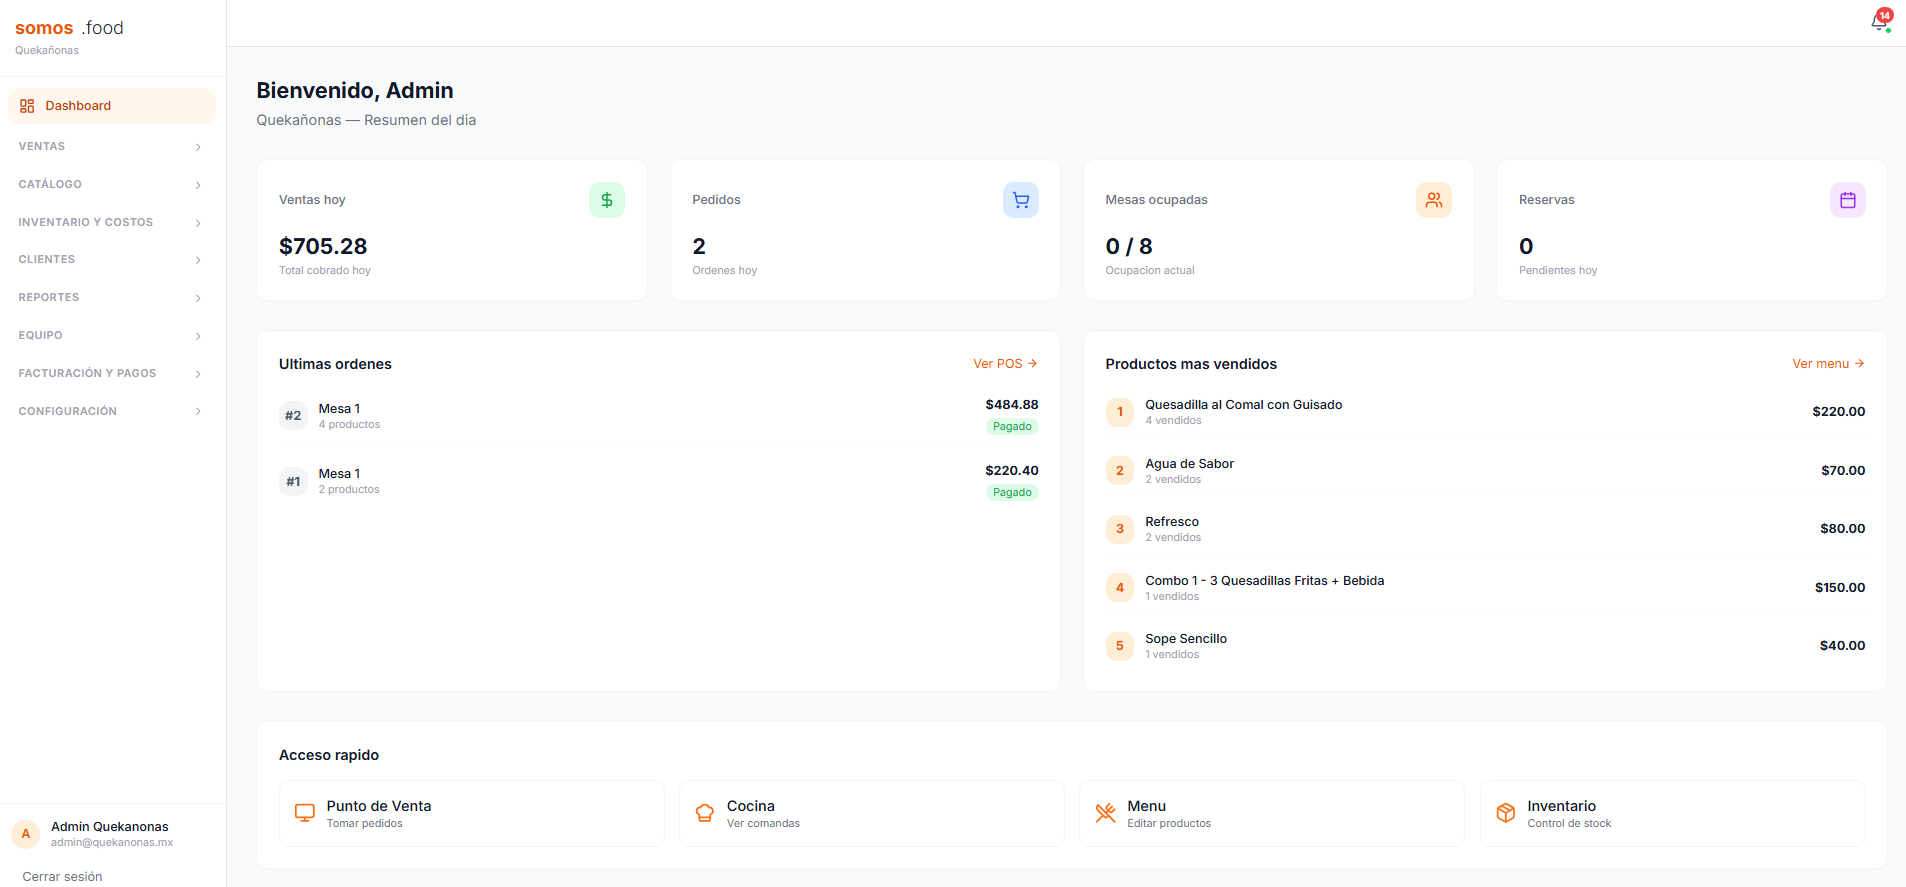The width and height of the screenshot is (1906, 887).
Task: Expand the REPORTES sidebar section
Action: pos(111,298)
